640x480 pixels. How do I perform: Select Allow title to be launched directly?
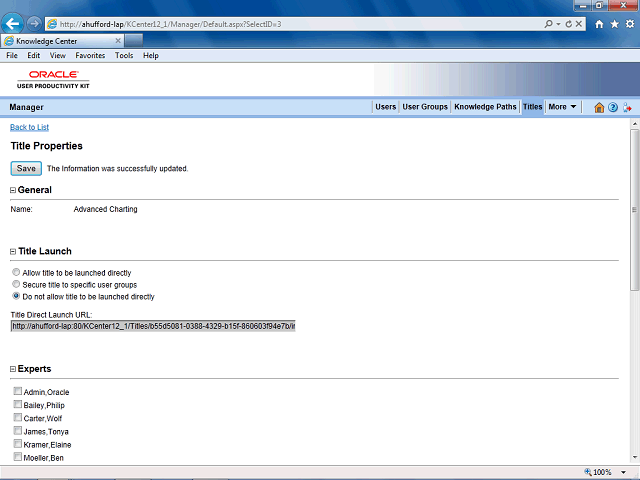coord(16,272)
